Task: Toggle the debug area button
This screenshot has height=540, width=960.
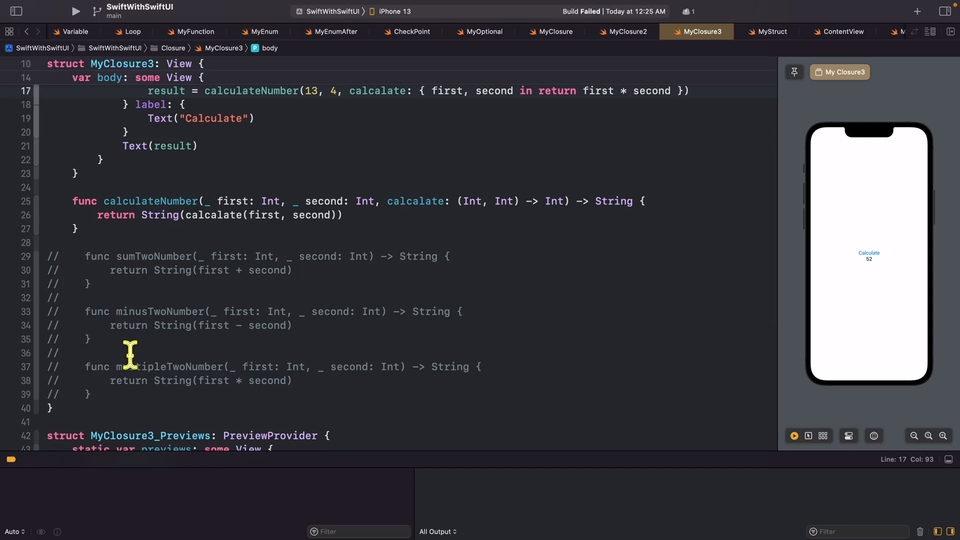Action: [x=948, y=459]
